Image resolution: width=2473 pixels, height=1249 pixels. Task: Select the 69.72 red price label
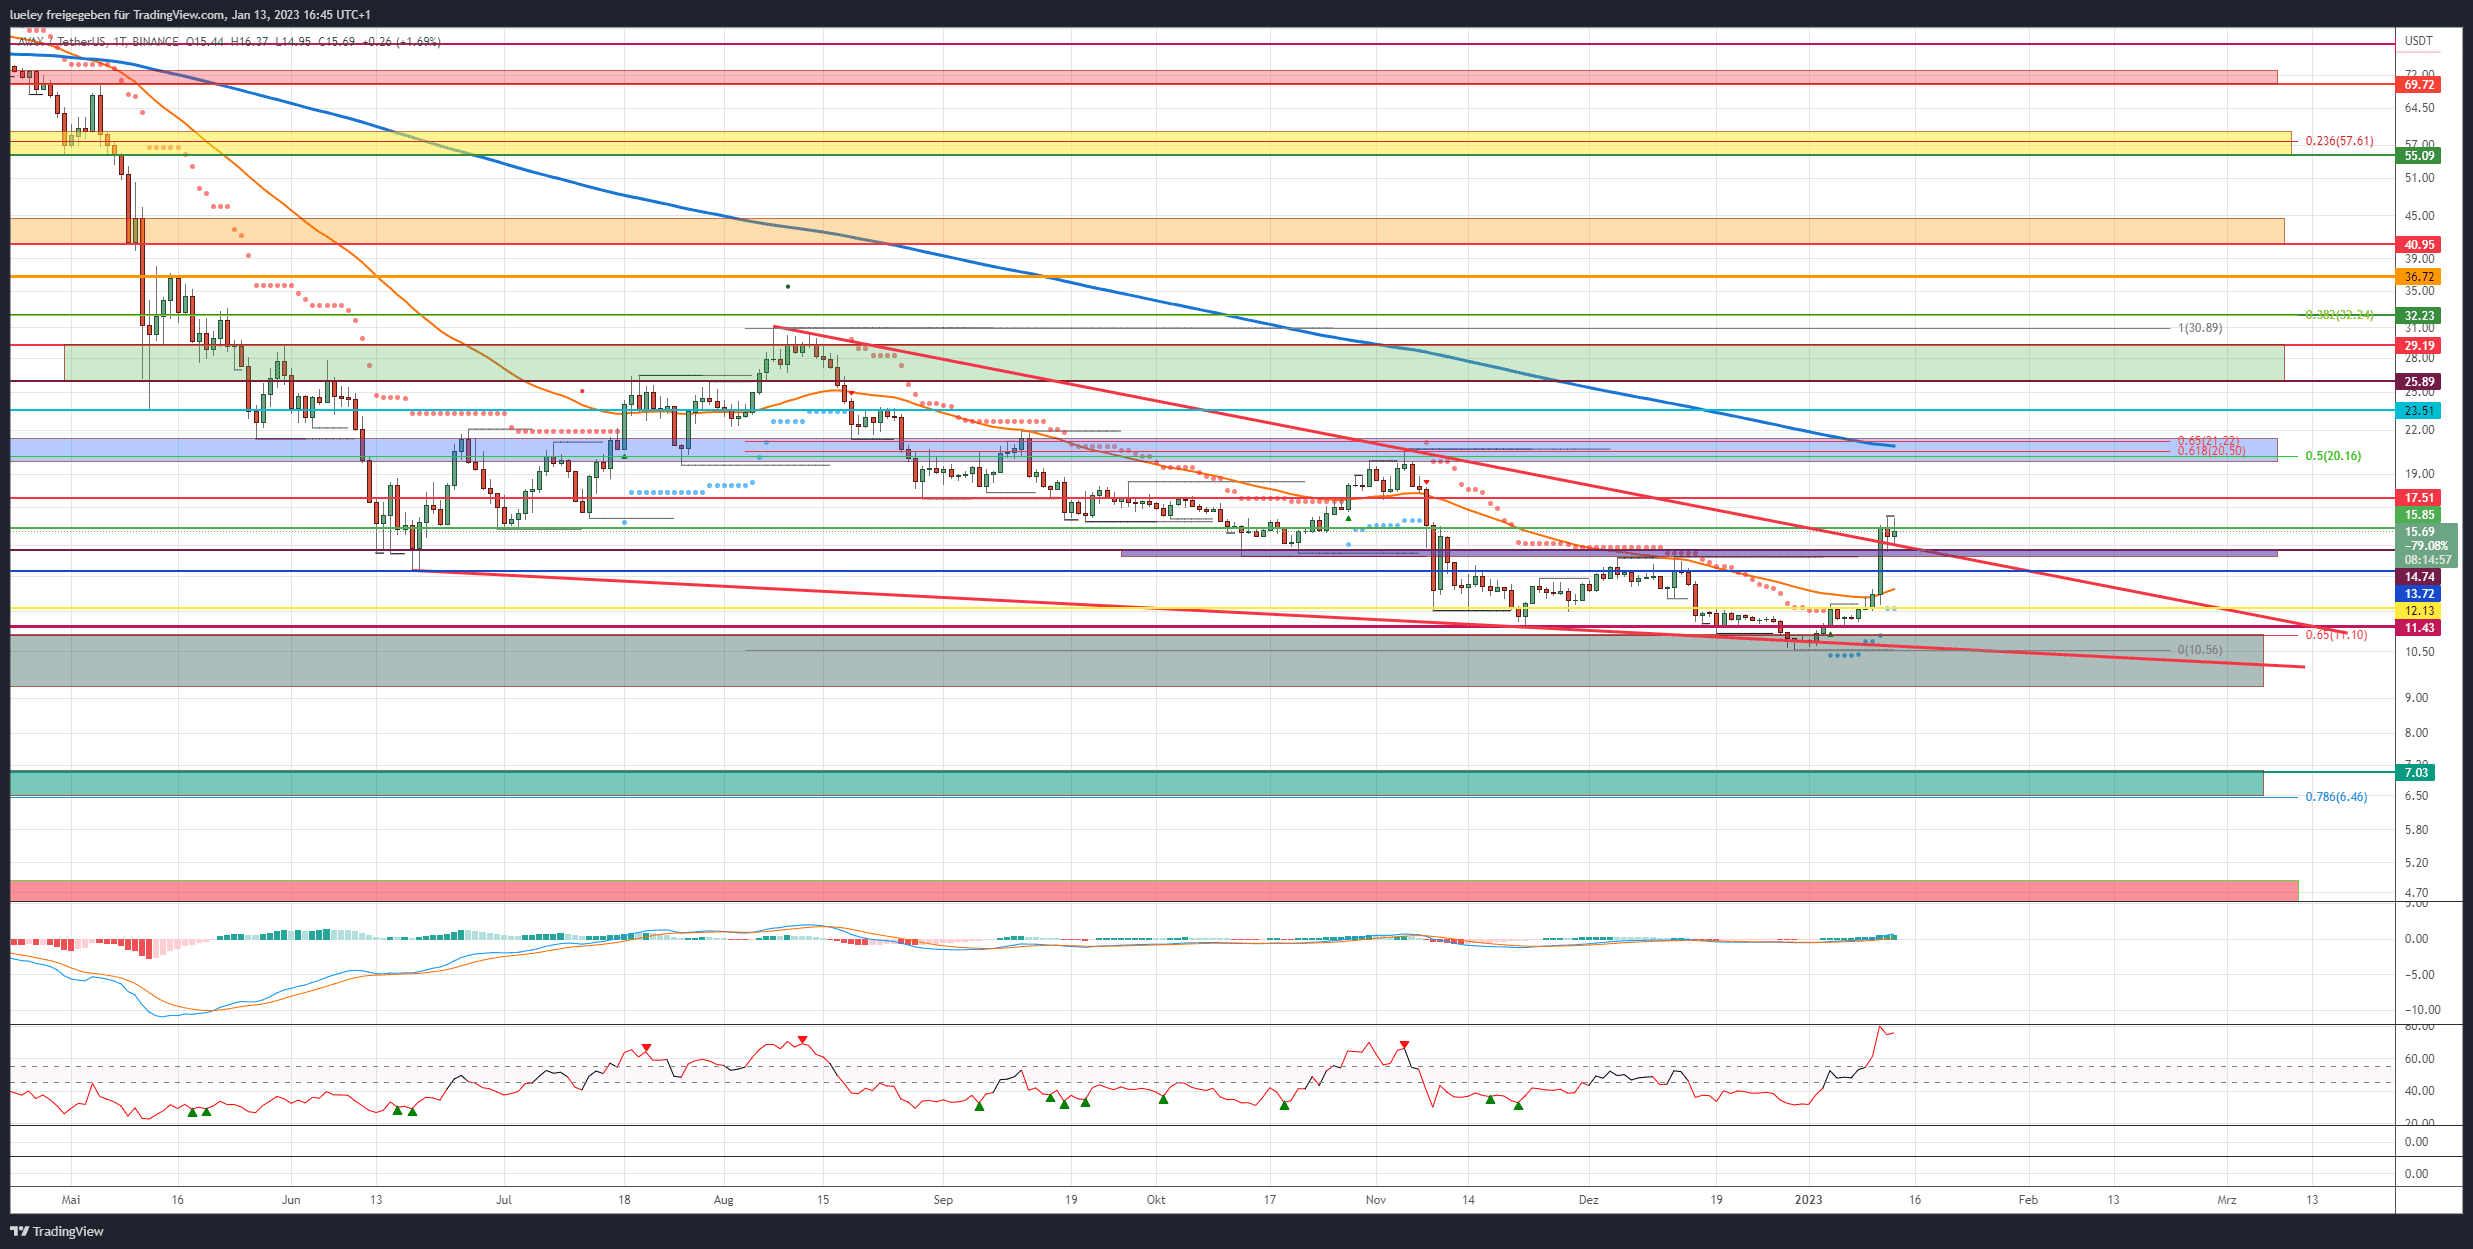2419,85
